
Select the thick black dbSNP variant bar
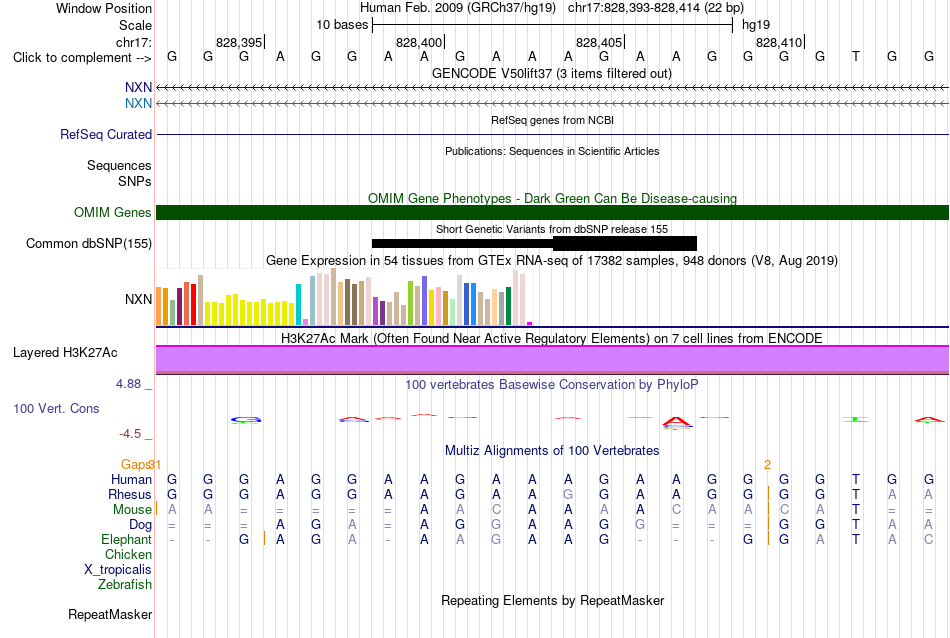pyautogui.click(x=625, y=244)
